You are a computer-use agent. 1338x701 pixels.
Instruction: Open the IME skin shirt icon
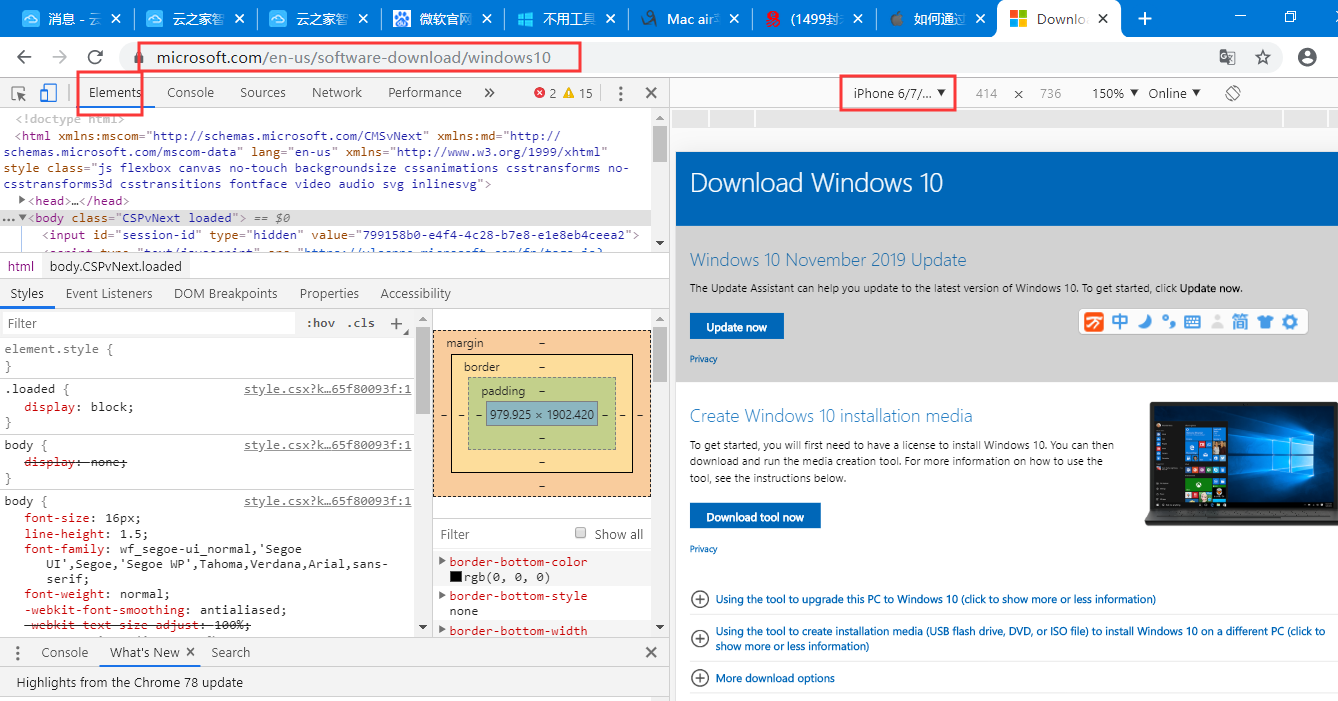(1265, 322)
